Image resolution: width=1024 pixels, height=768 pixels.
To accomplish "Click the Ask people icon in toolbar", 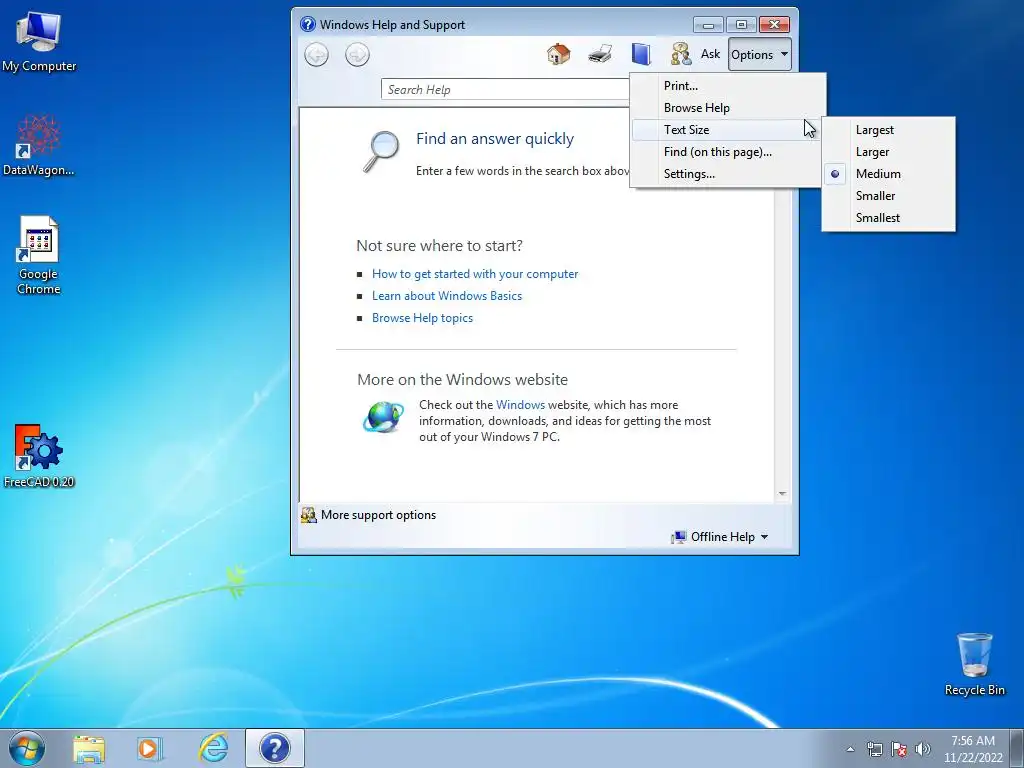I will (x=681, y=54).
